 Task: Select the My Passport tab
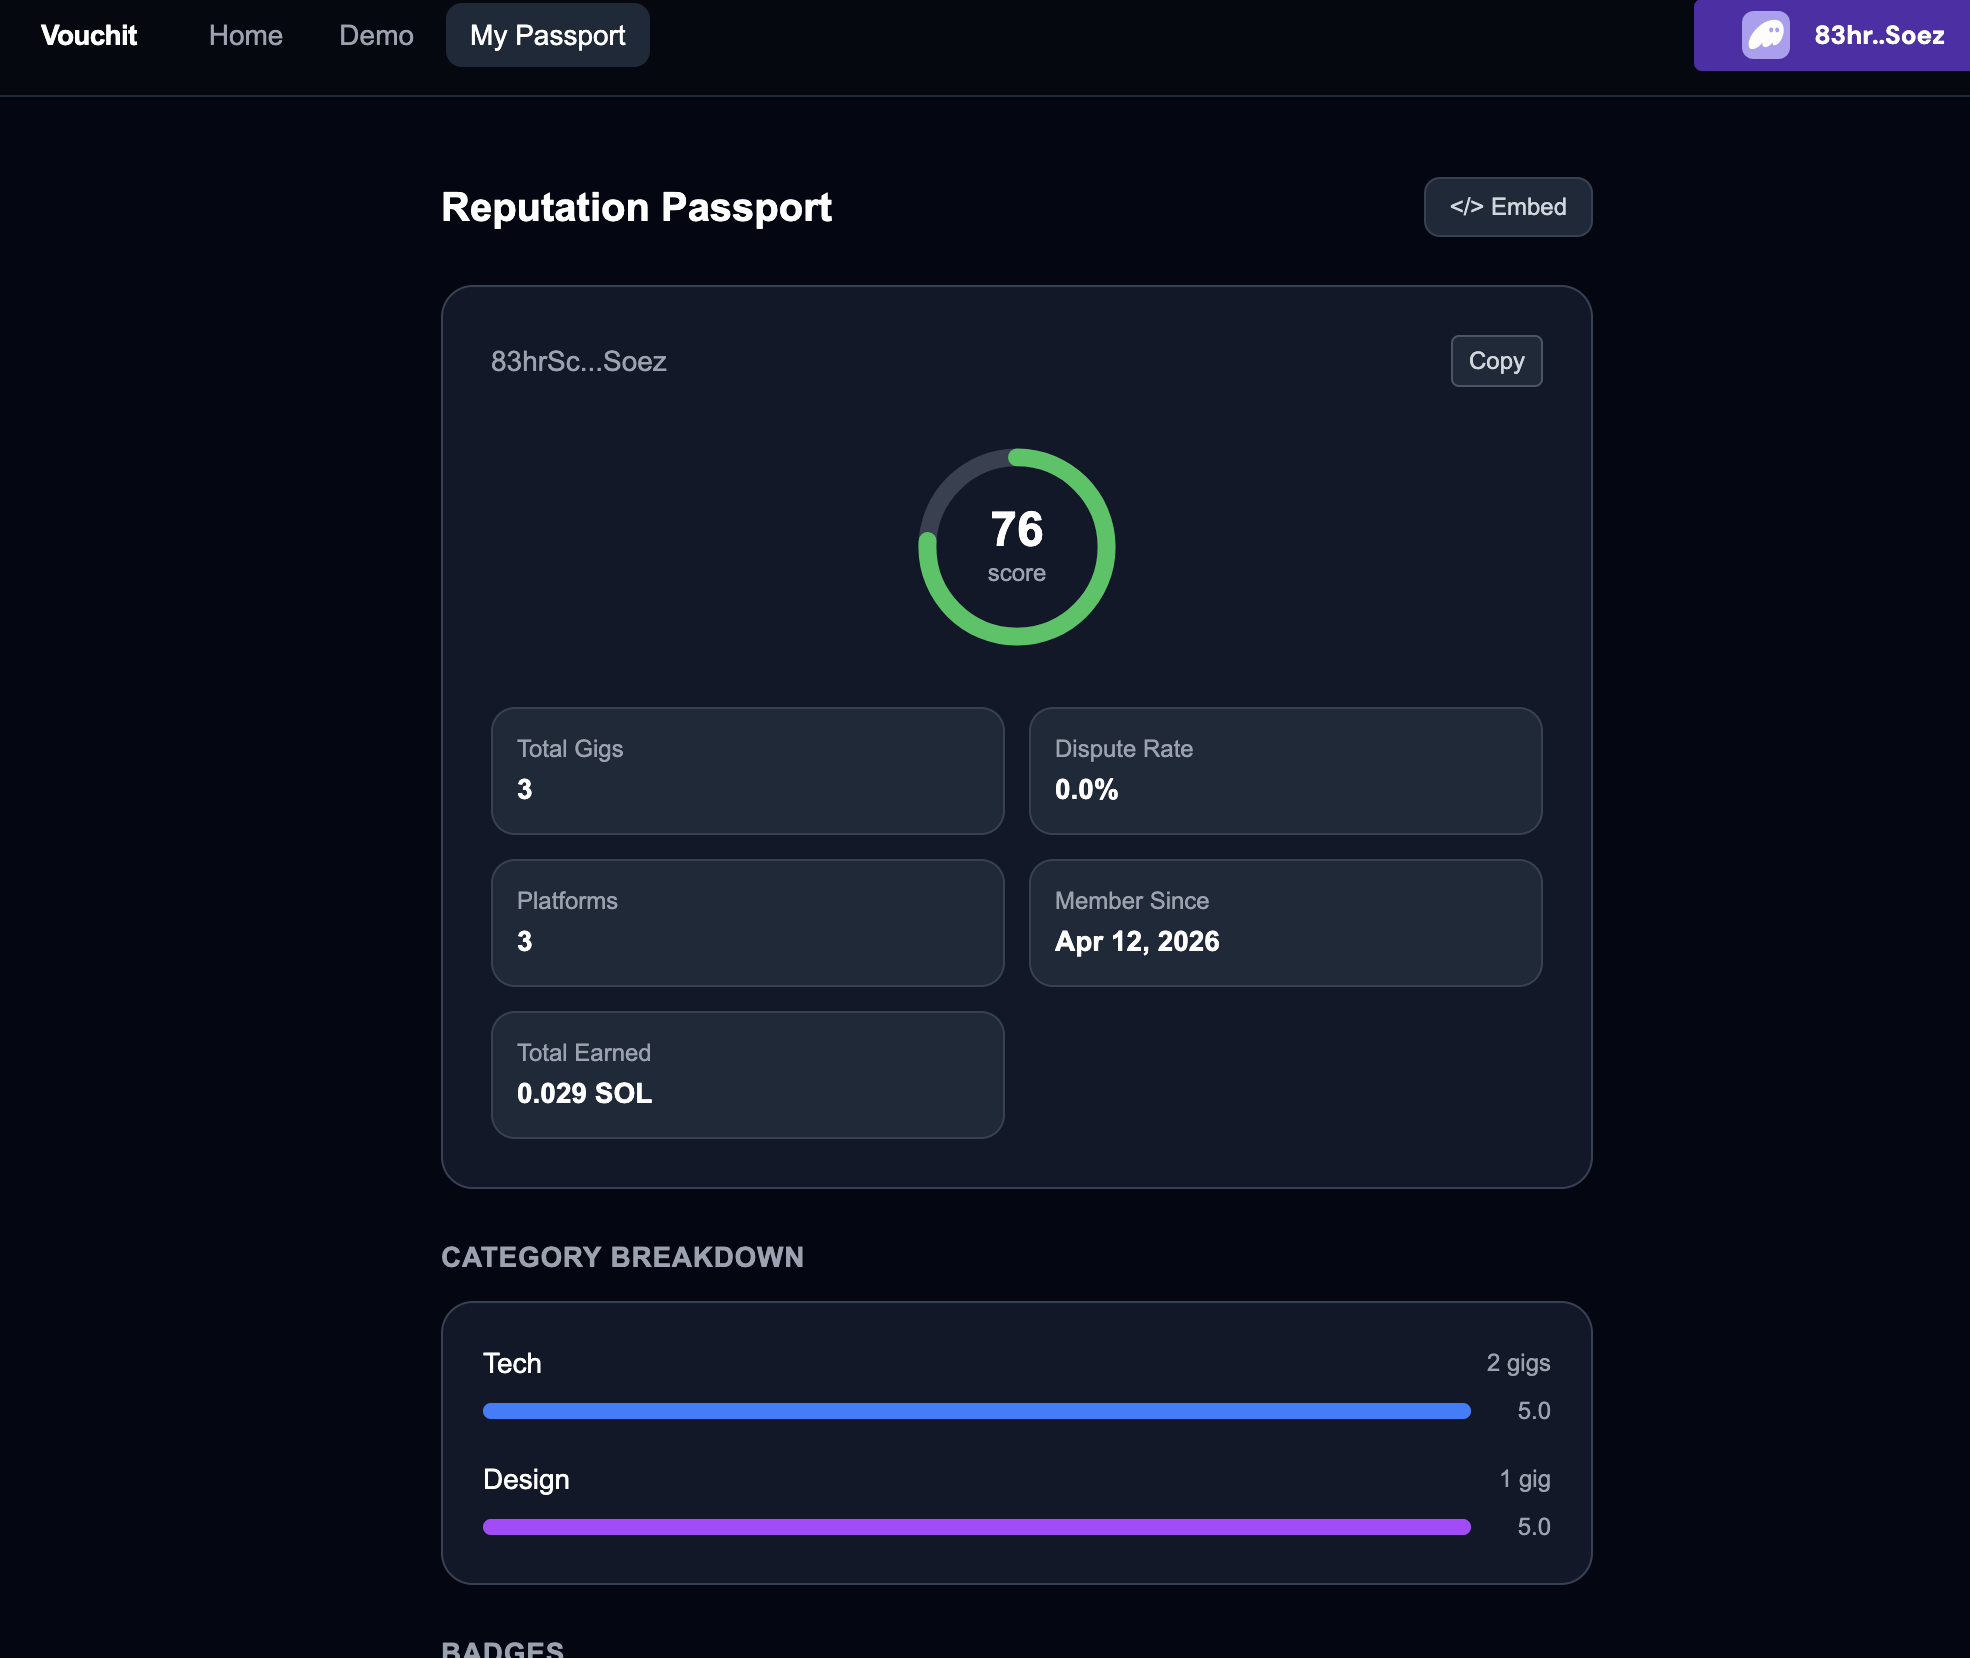pos(547,35)
